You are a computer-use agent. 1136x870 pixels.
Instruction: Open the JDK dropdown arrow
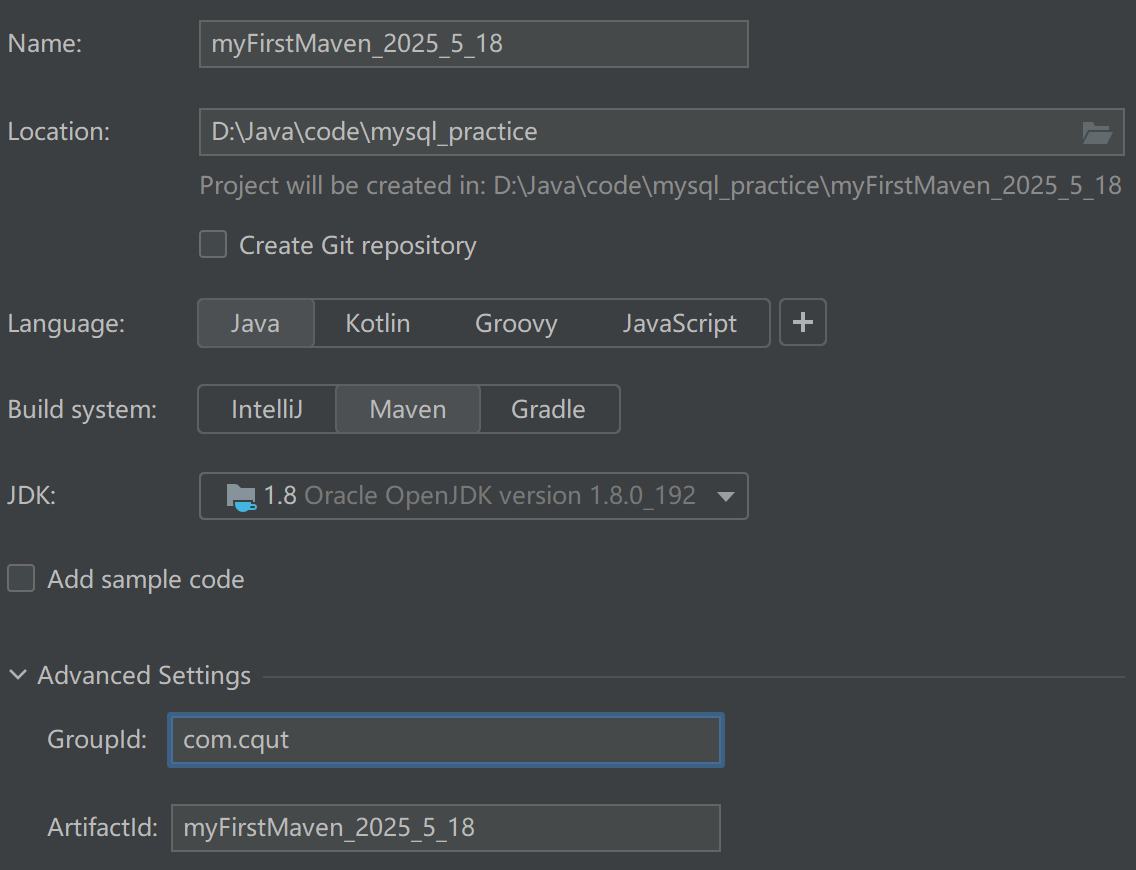pyautogui.click(x=725, y=496)
